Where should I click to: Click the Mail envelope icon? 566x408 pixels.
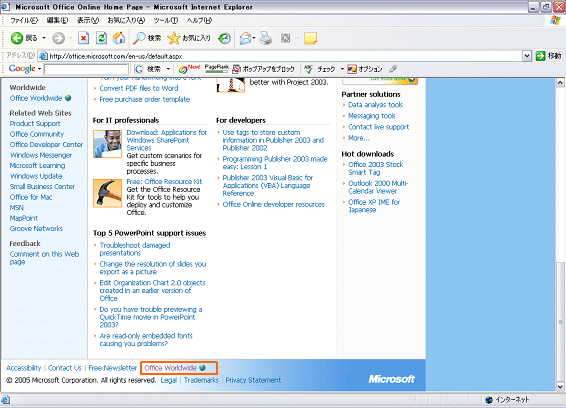(245, 38)
